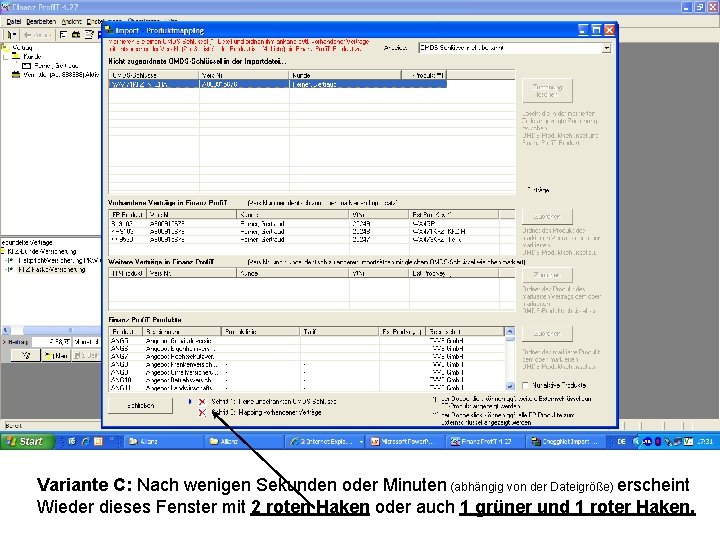Select product row ANG7
The image size is (720, 540).
(x=307, y=356)
